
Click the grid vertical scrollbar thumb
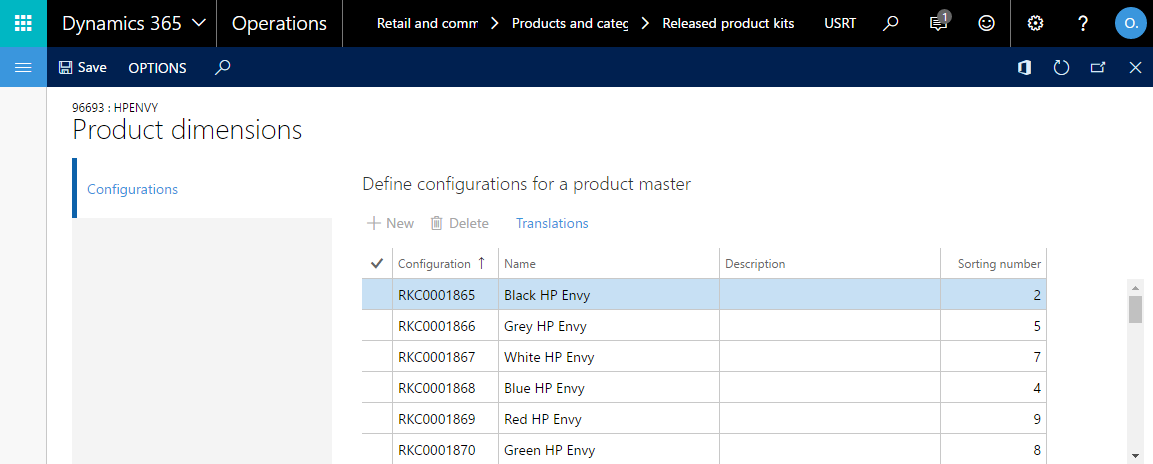coord(1135,309)
